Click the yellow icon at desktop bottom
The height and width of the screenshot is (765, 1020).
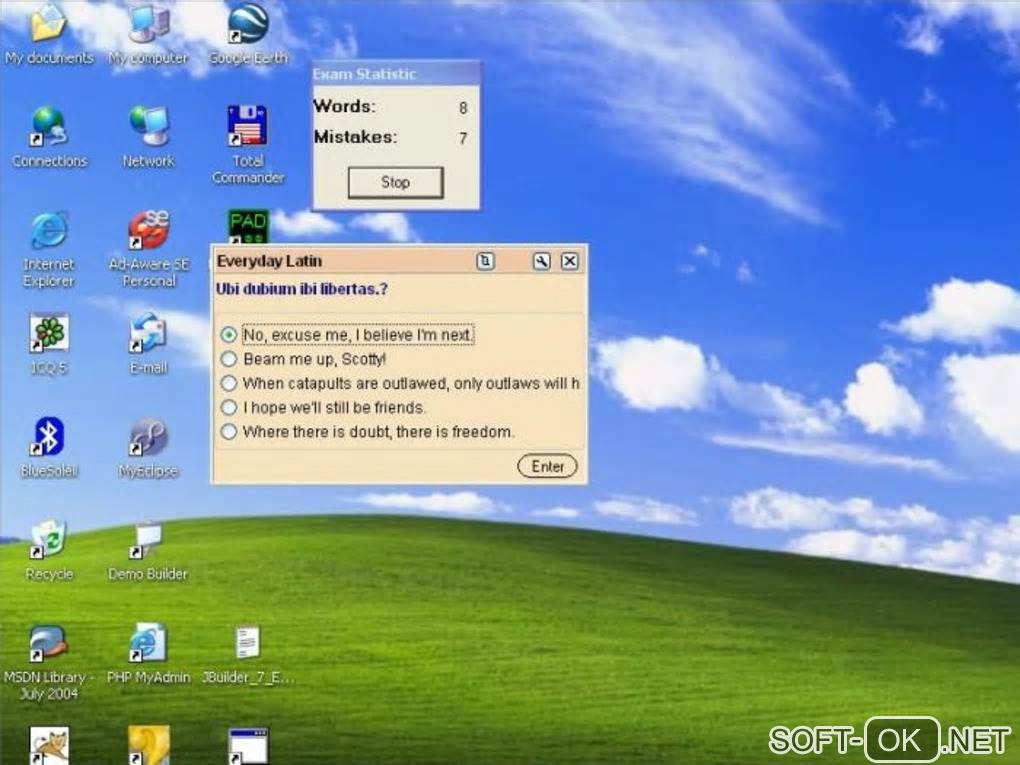(x=148, y=745)
